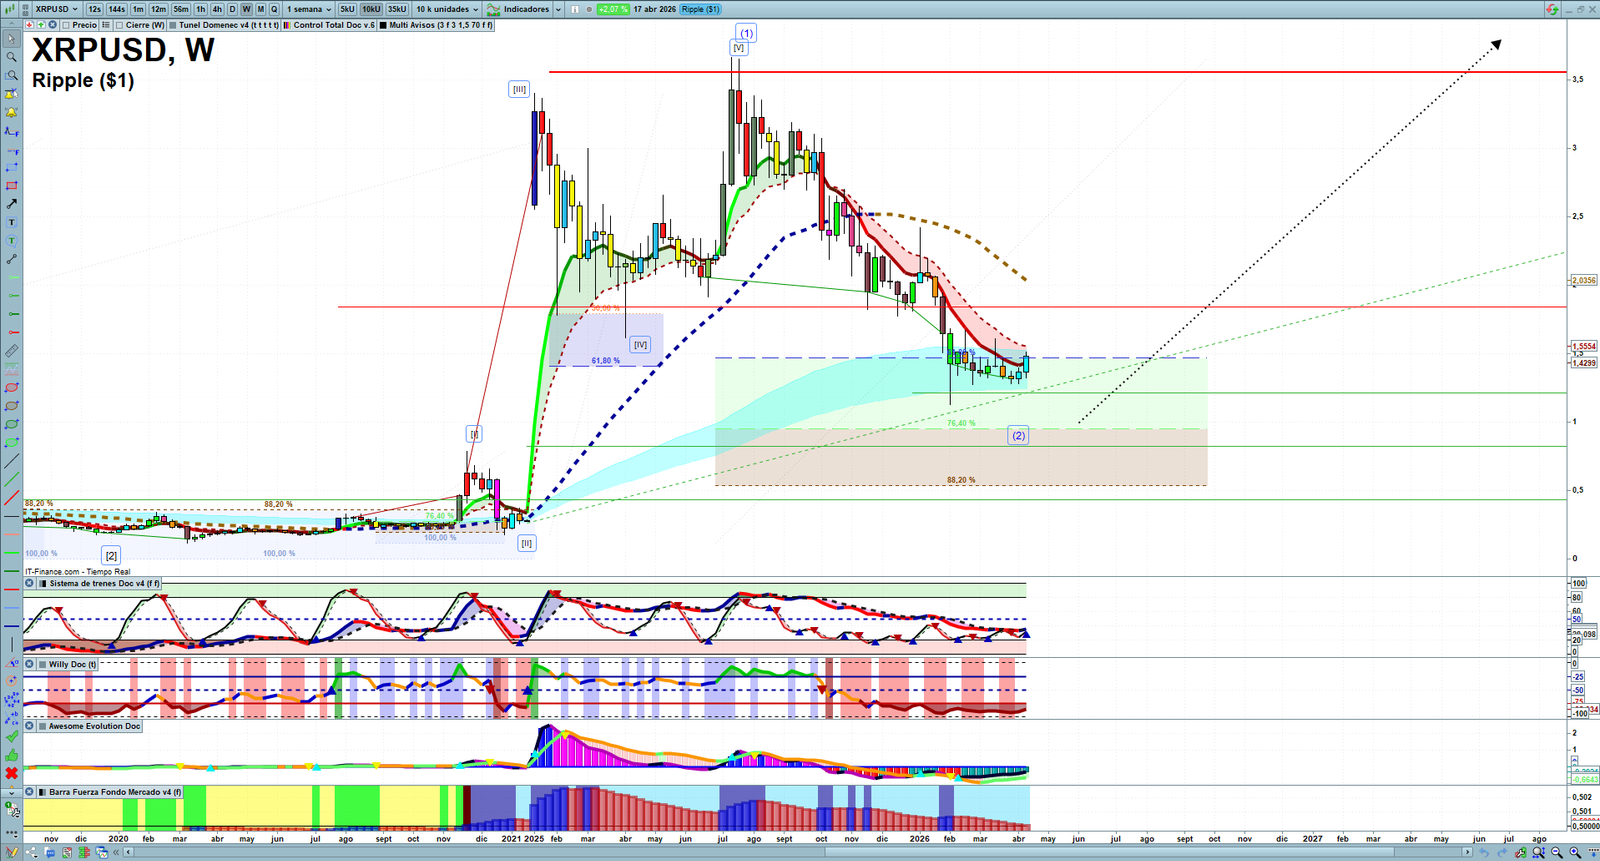Click the list icon next to Precio
The width and height of the screenshot is (1600, 861).
coord(106,25)
